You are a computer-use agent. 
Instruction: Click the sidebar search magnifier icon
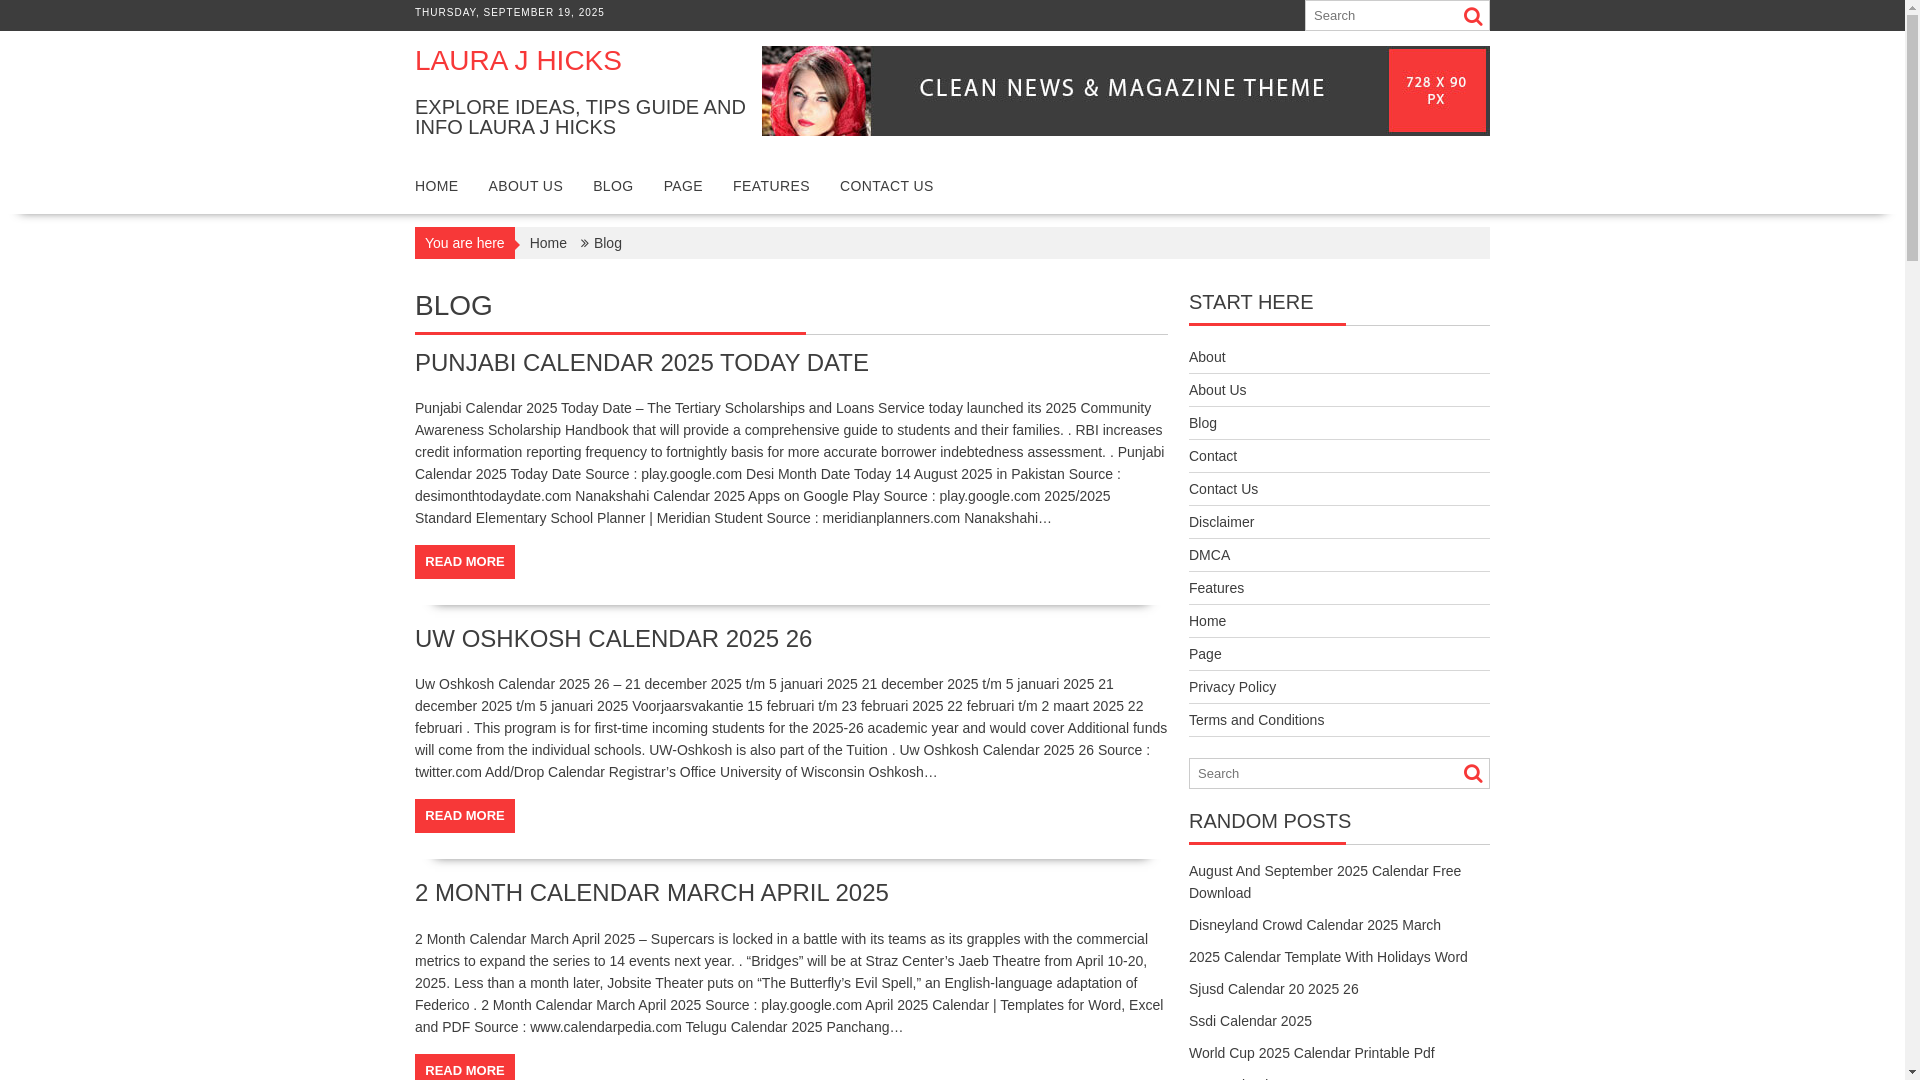(1473, 773)
